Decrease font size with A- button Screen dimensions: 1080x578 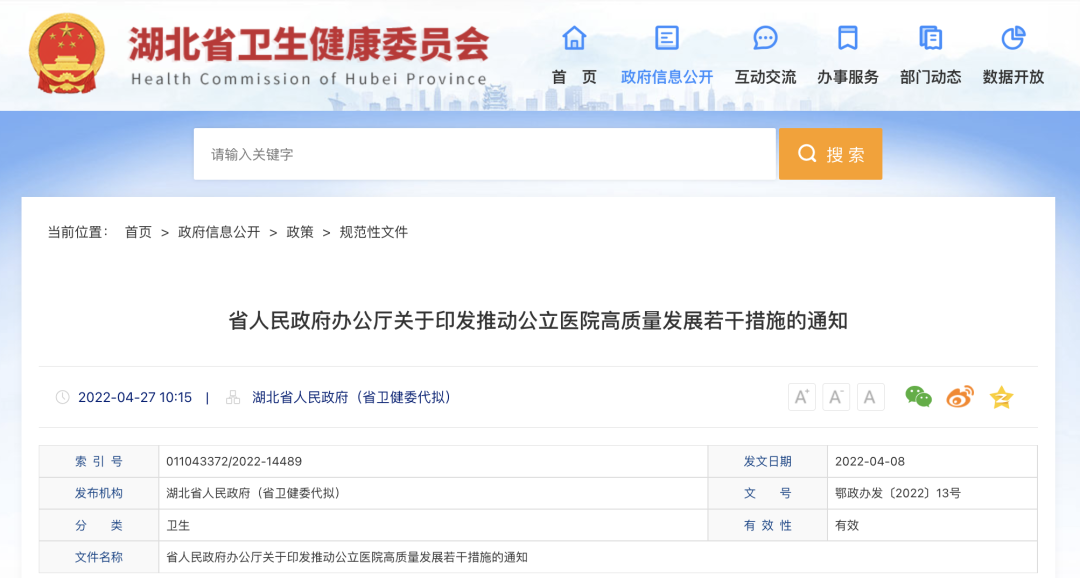coord(836,397)
